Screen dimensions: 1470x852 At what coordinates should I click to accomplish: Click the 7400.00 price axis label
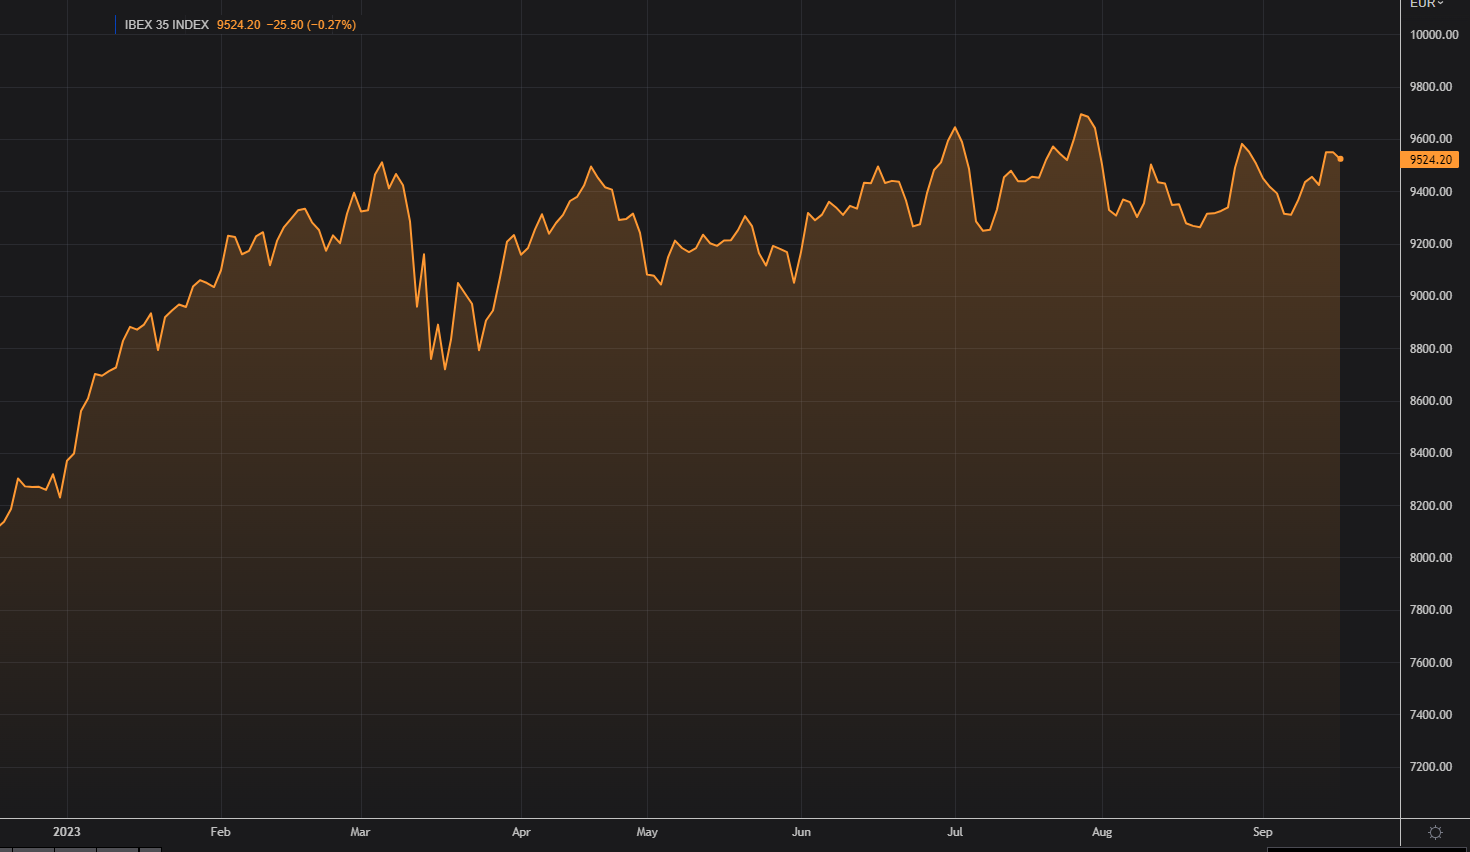point(1431,715)
